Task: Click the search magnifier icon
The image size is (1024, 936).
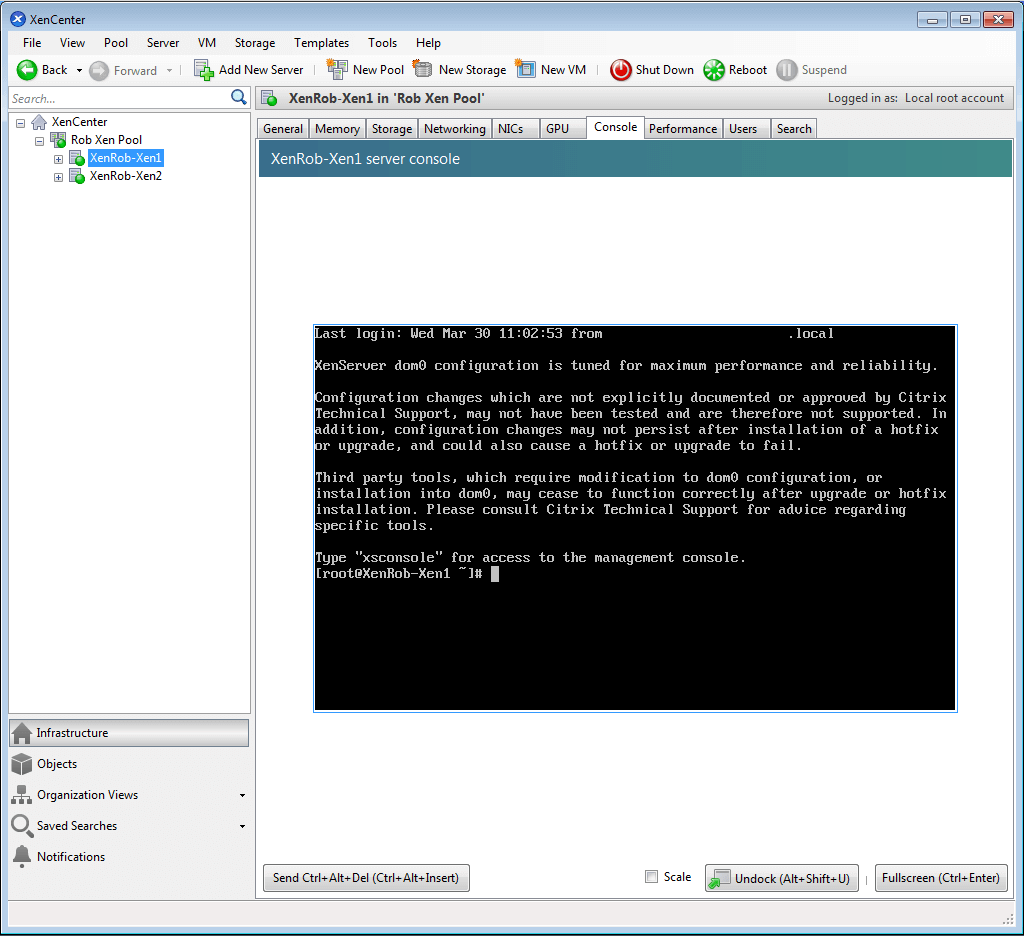Action: [x=239, y=98]
